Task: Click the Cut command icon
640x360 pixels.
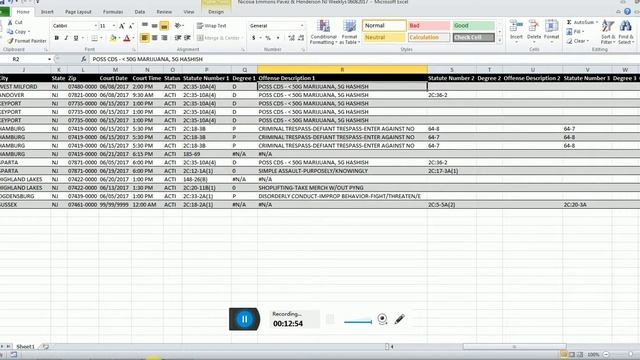Action: [x=10, y=22]
